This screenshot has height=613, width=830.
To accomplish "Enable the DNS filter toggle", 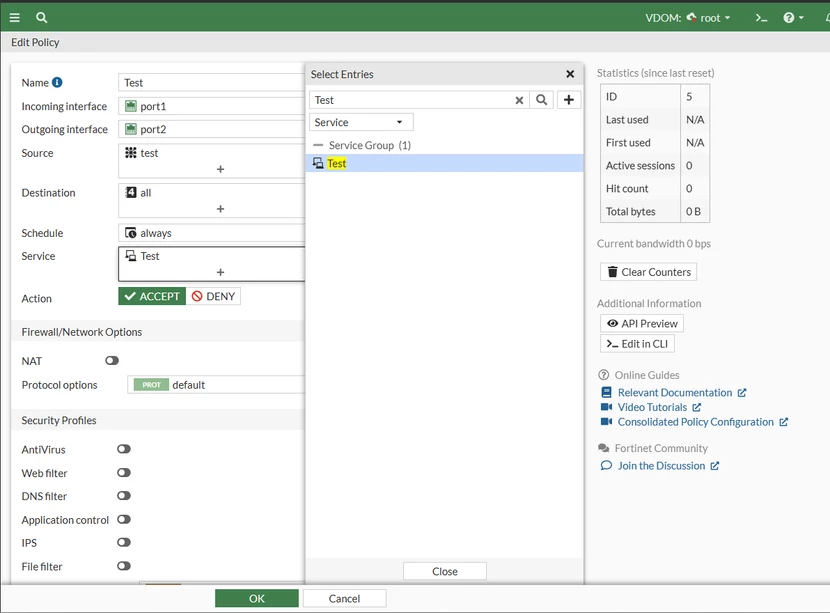I will click(124, 496).
